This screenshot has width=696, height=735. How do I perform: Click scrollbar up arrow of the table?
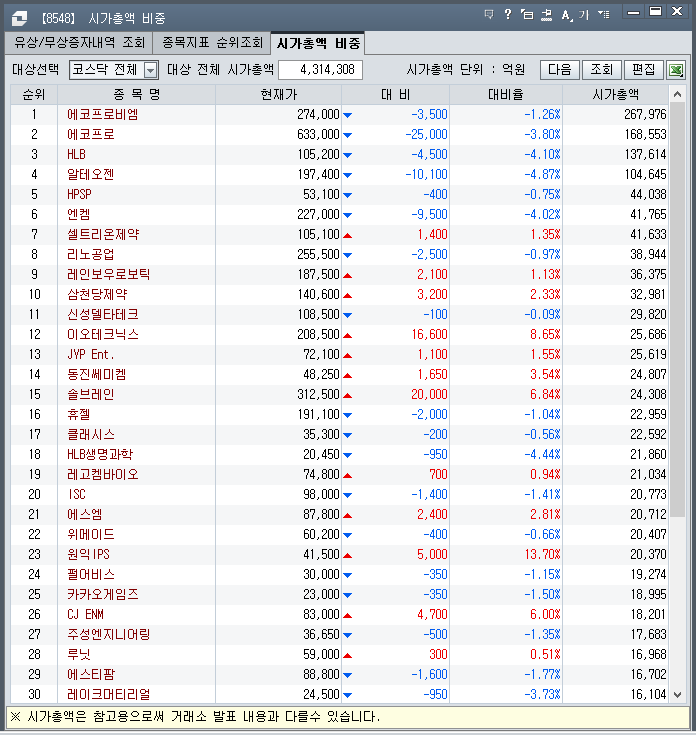(677, 95)
